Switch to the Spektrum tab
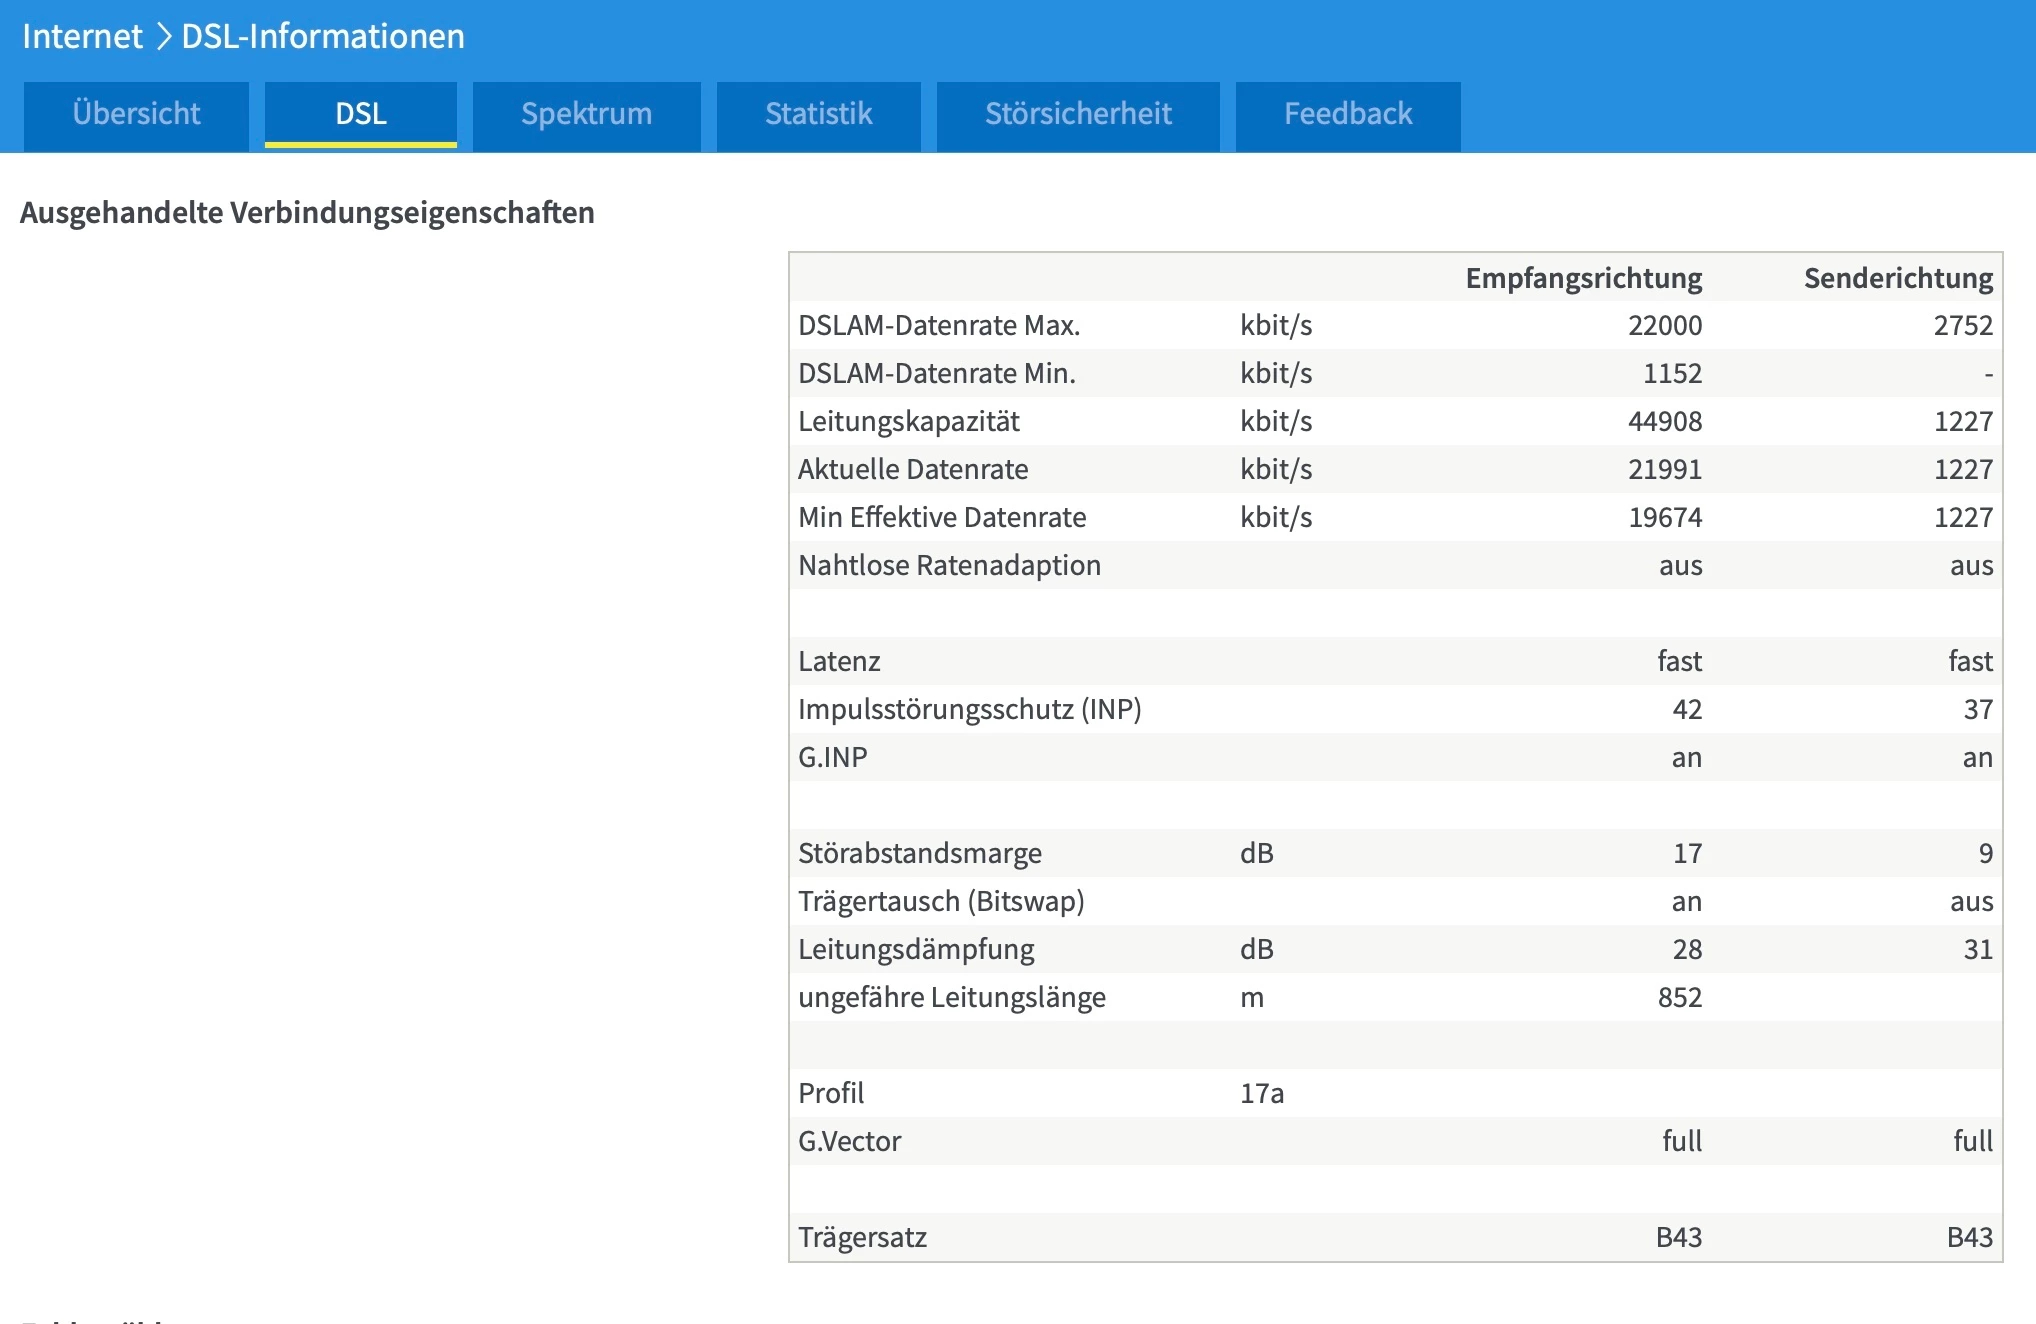2036x1324 pixels. [x=586, y=114]
